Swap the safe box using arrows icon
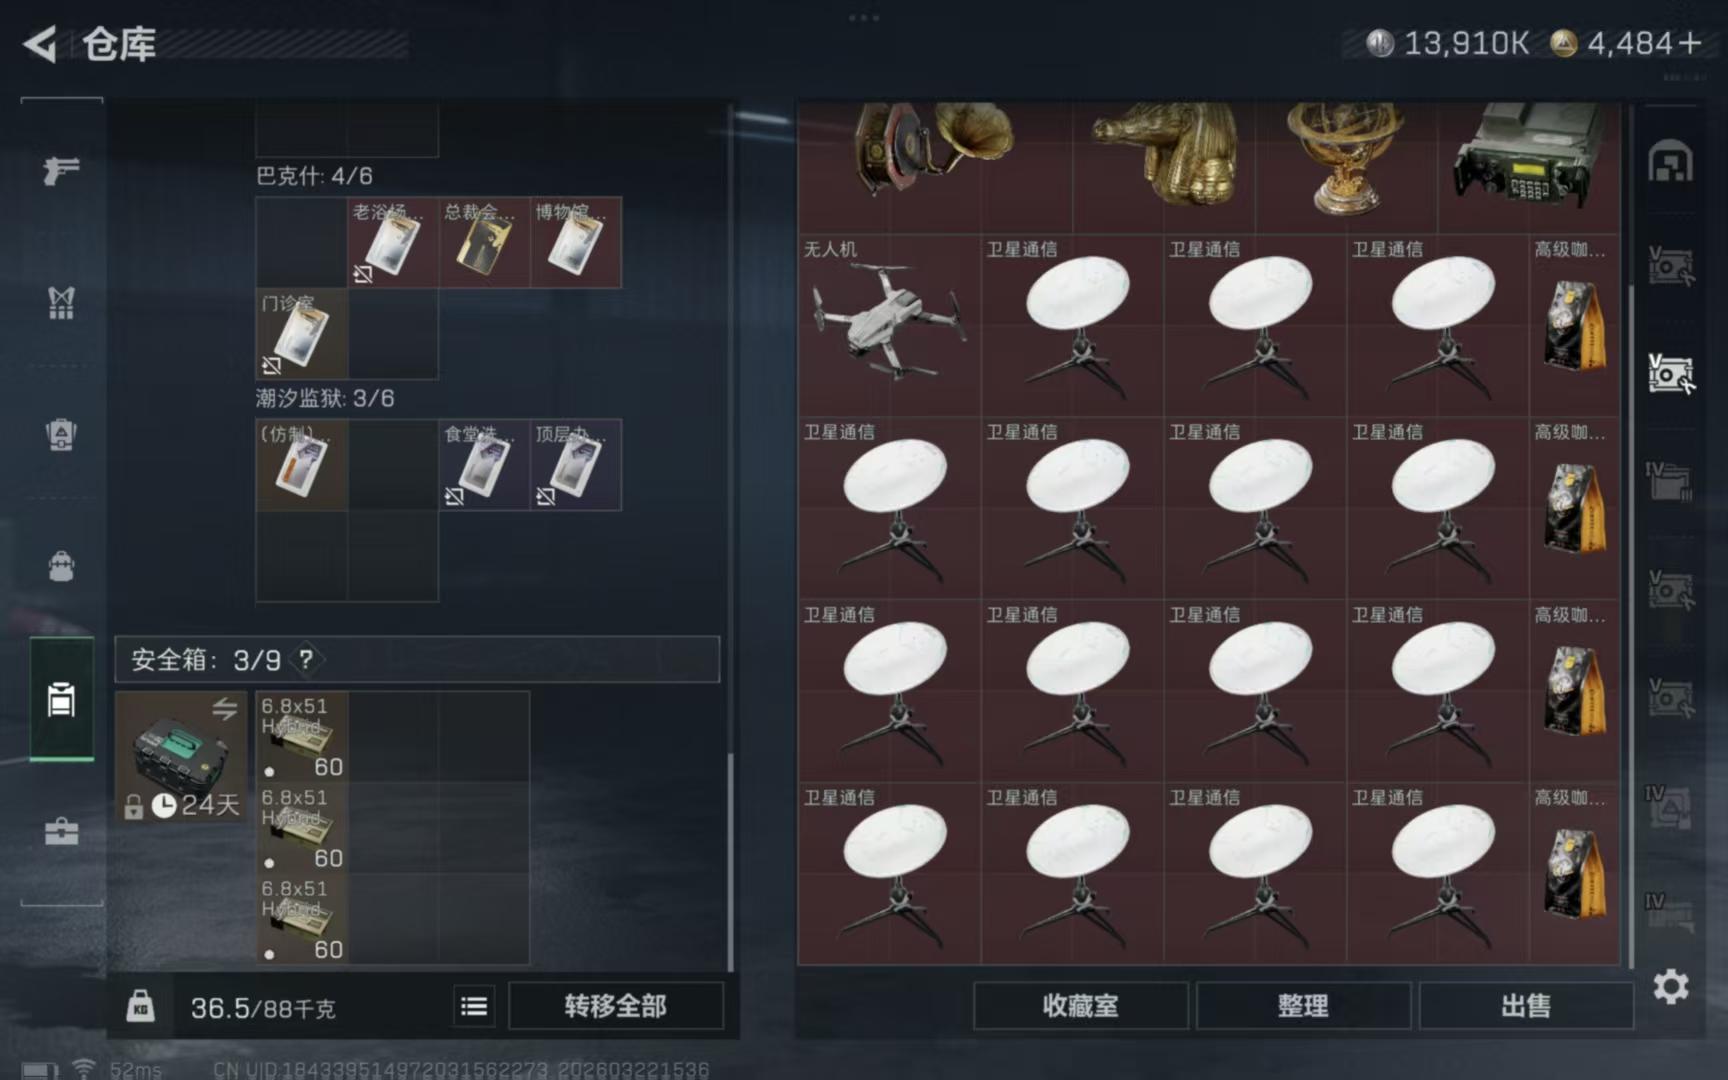 pyautogui.click(x=225, y=708)
